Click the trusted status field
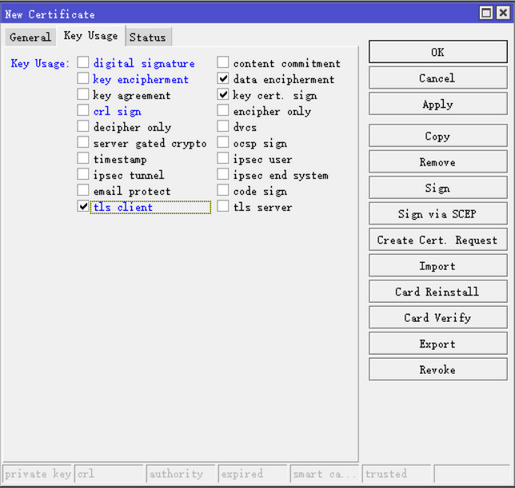 point(397,474)
